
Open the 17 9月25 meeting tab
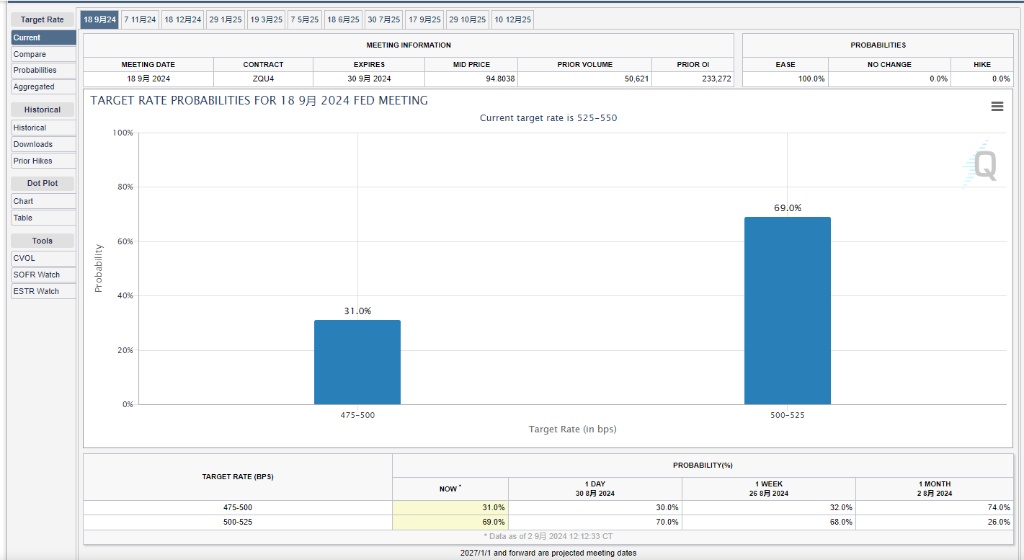point(424,20)
